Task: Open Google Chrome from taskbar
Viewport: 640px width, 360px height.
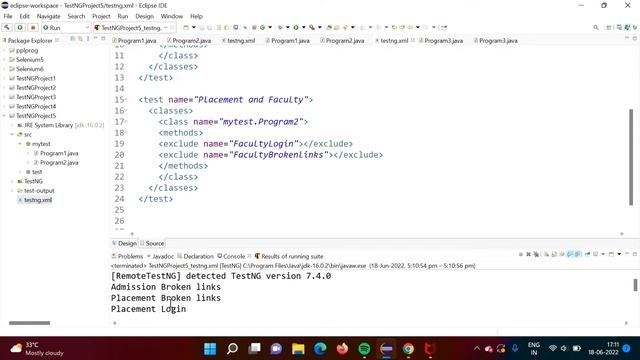Action: tap(408, 349)
